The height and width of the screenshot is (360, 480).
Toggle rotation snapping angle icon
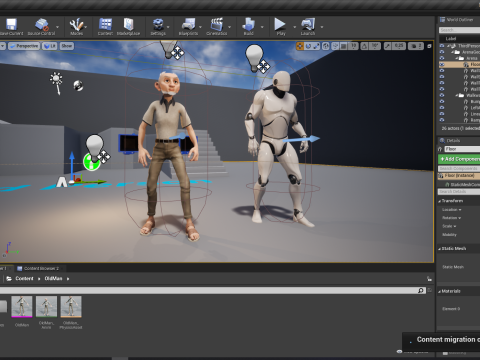364,46
